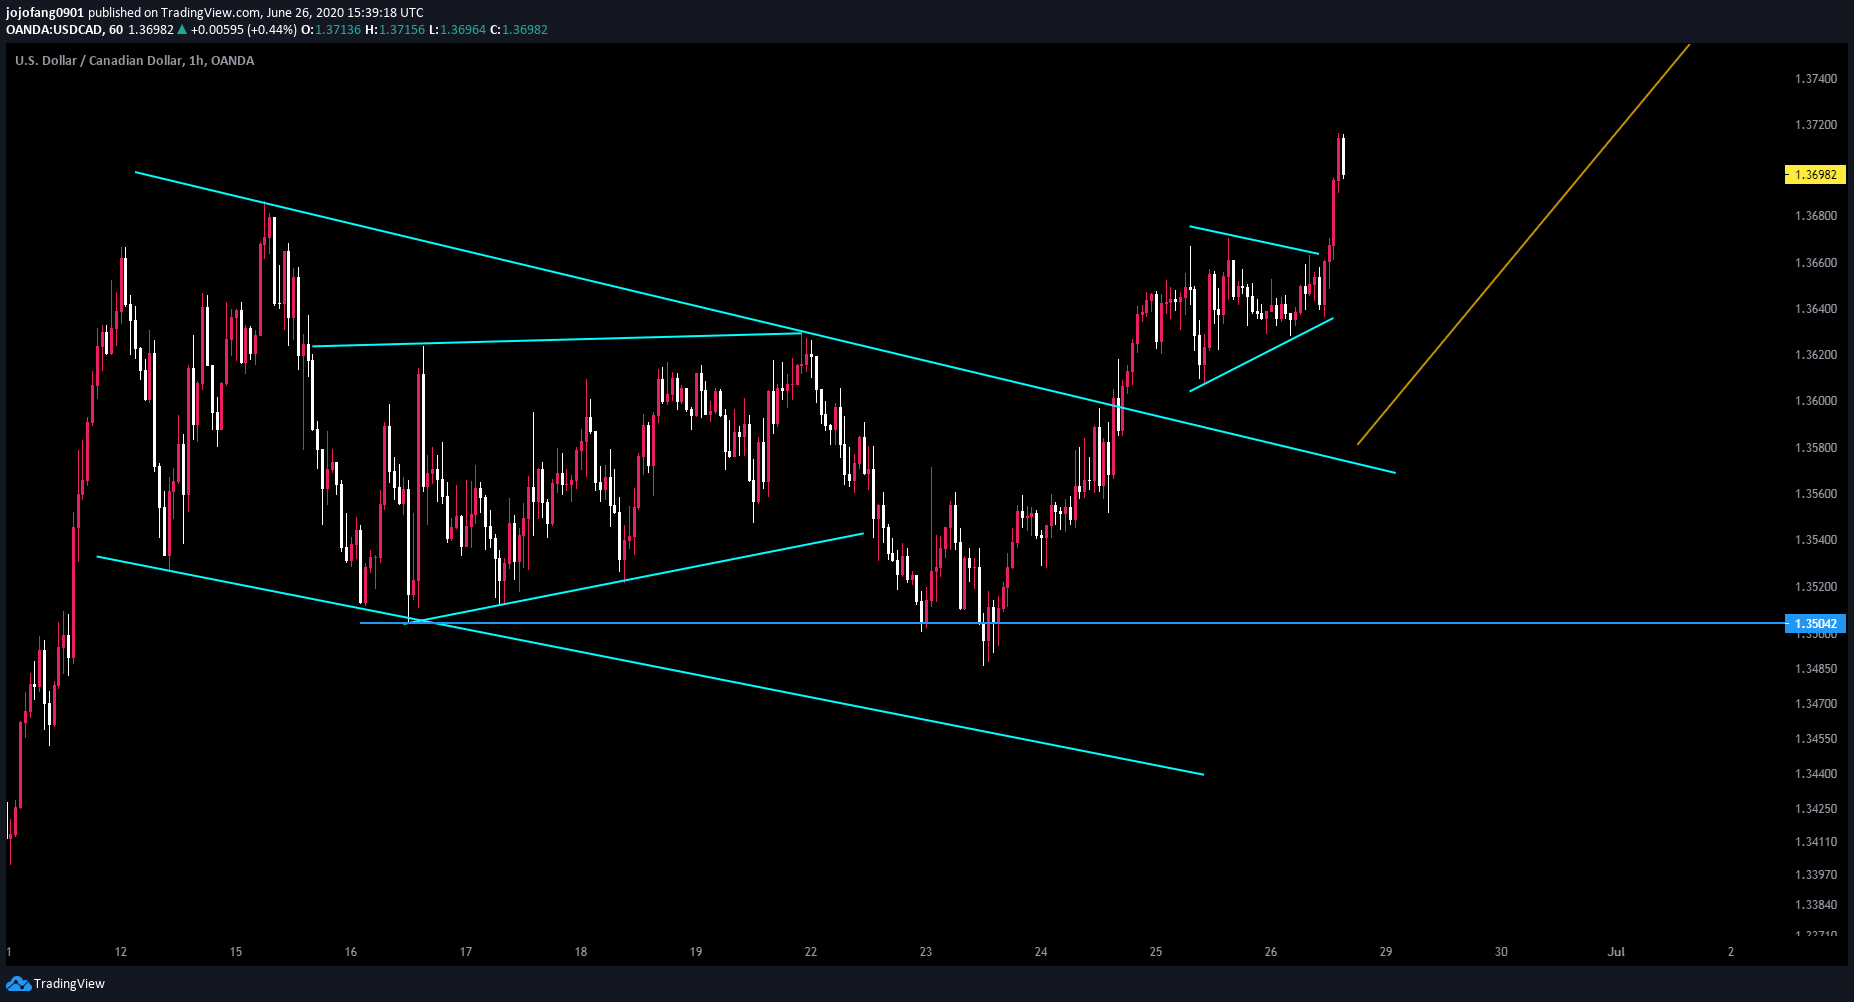Image resolution: width=1854 pixels, height=1002 pixels.
Task: Click date label 26 on time axis
Action: (1271, 952)
